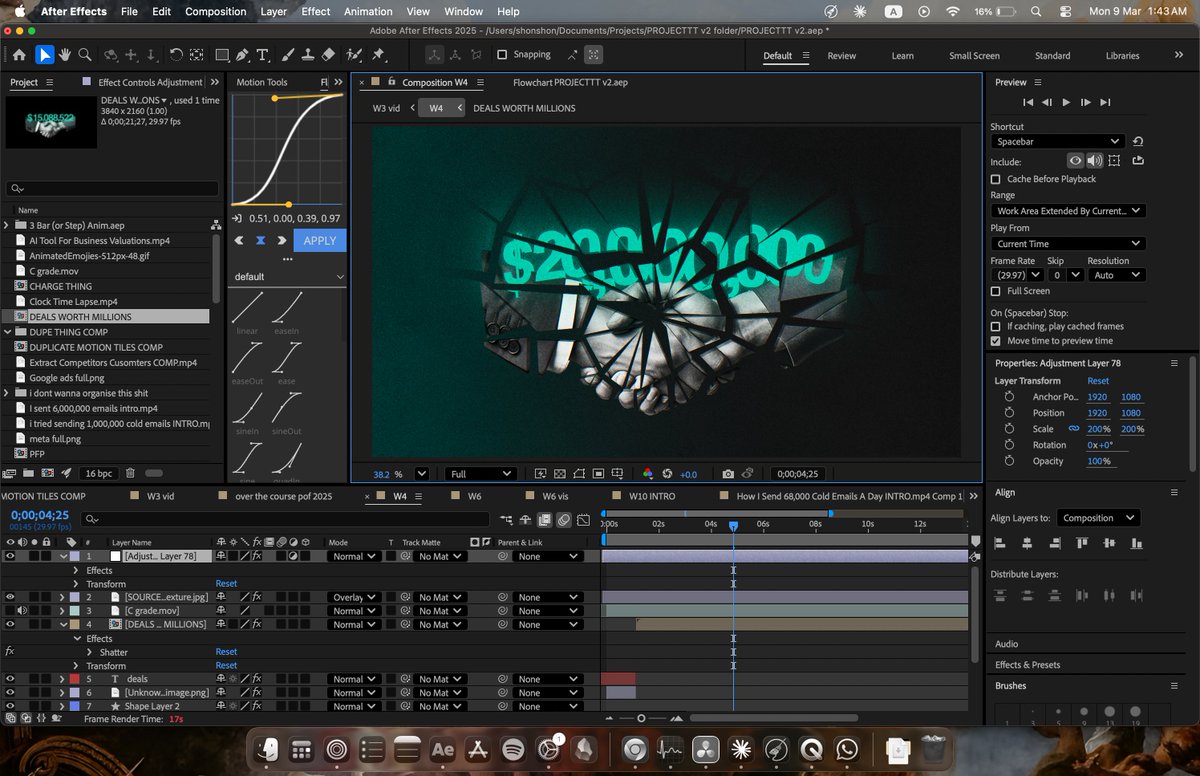
Task: Choose the Type tool
Action: pyautogui.click(x=263, y=55)
